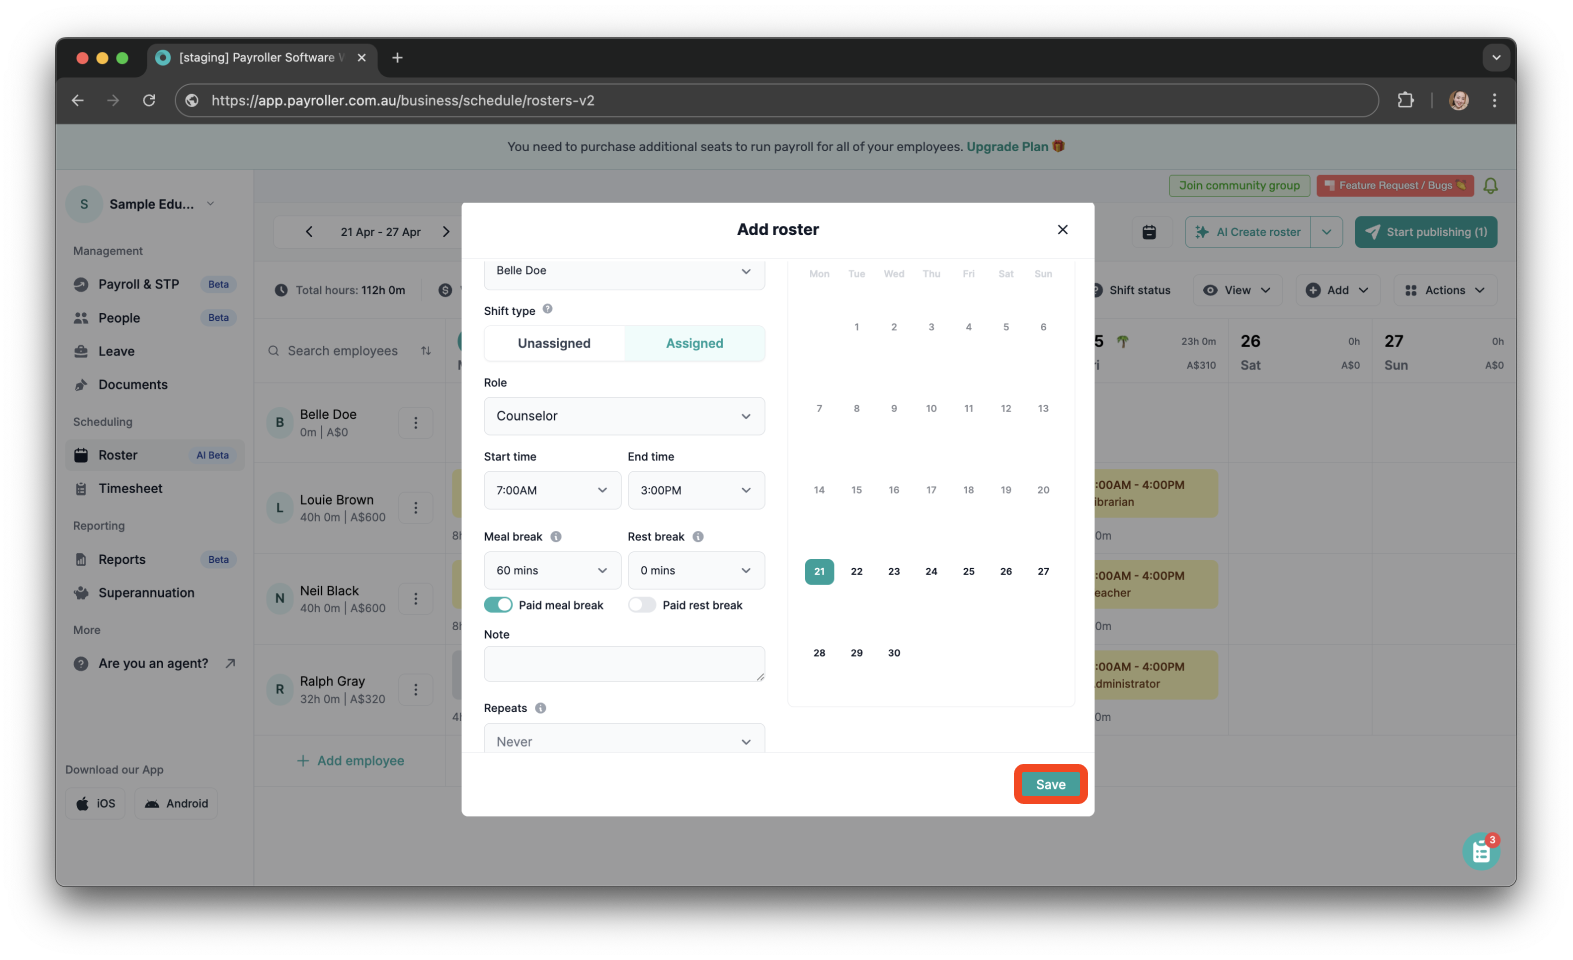This screenshot has width=1573, height=960.
Task: Open the browser extensions puzzle icon
Action: (1405, 100)
